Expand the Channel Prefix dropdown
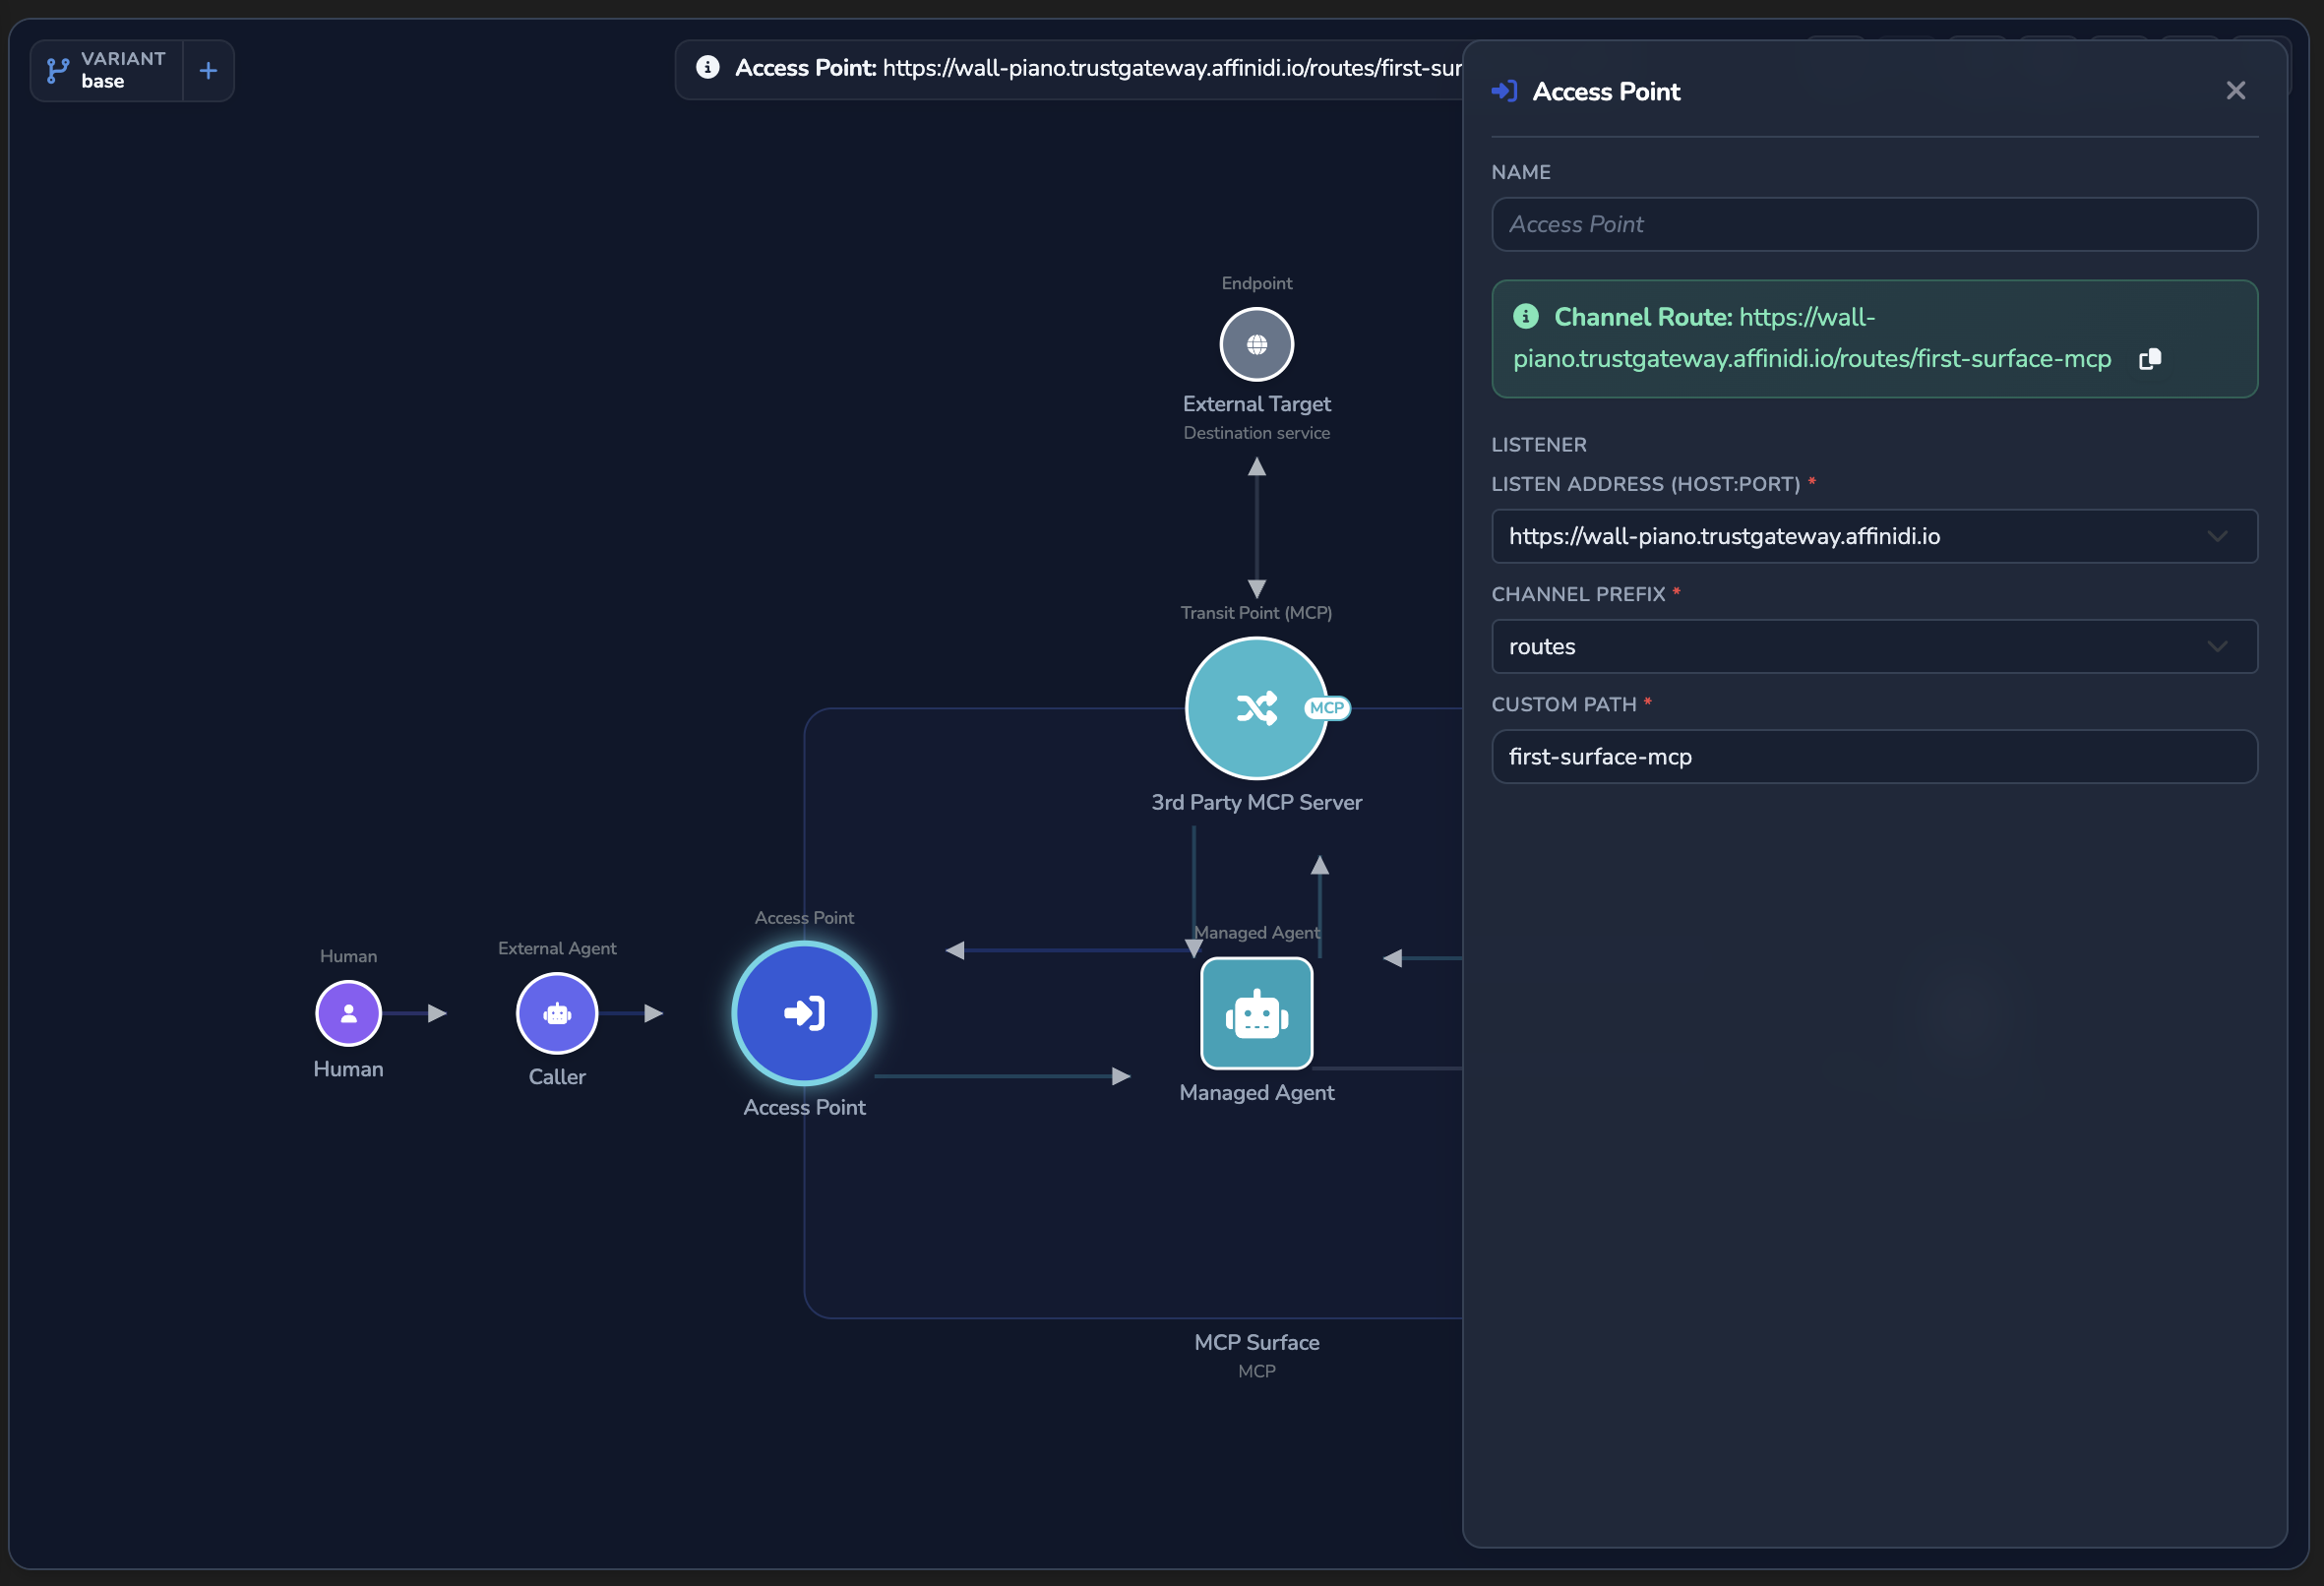The width and height of the screenshot is (2324, 1586). (1874, 646)
